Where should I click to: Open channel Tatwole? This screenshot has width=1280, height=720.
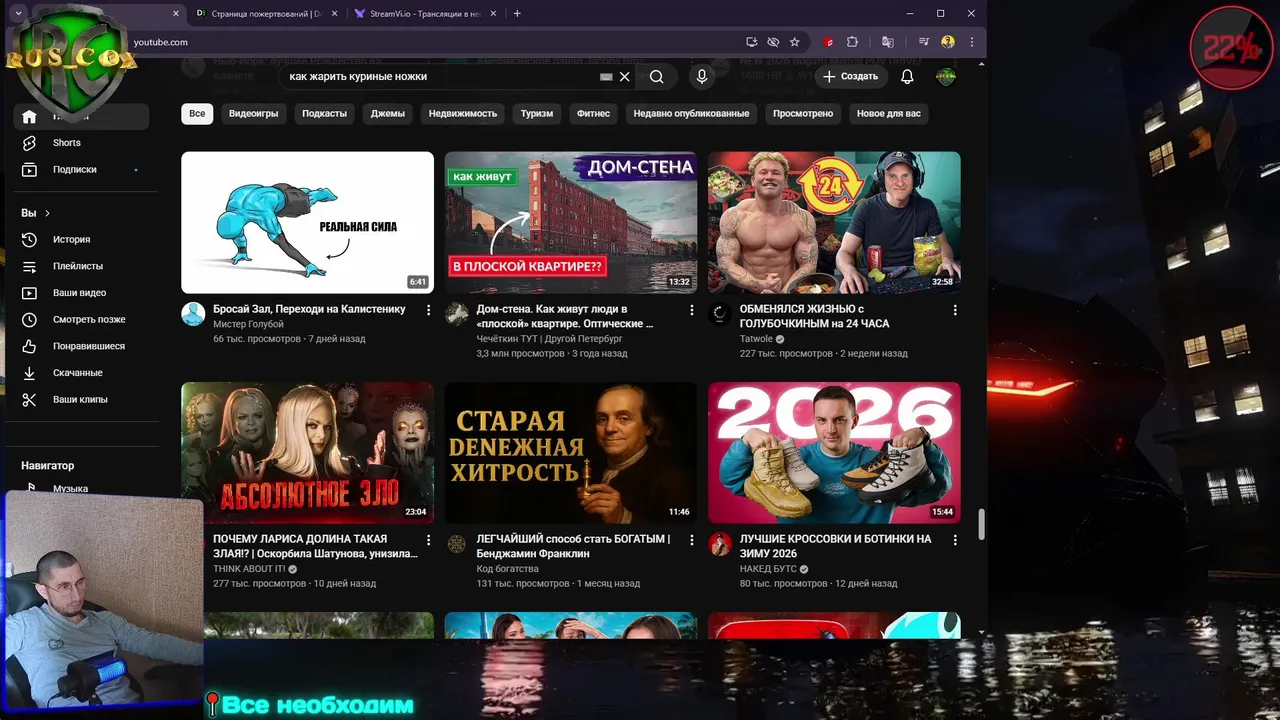coord(756,339)
